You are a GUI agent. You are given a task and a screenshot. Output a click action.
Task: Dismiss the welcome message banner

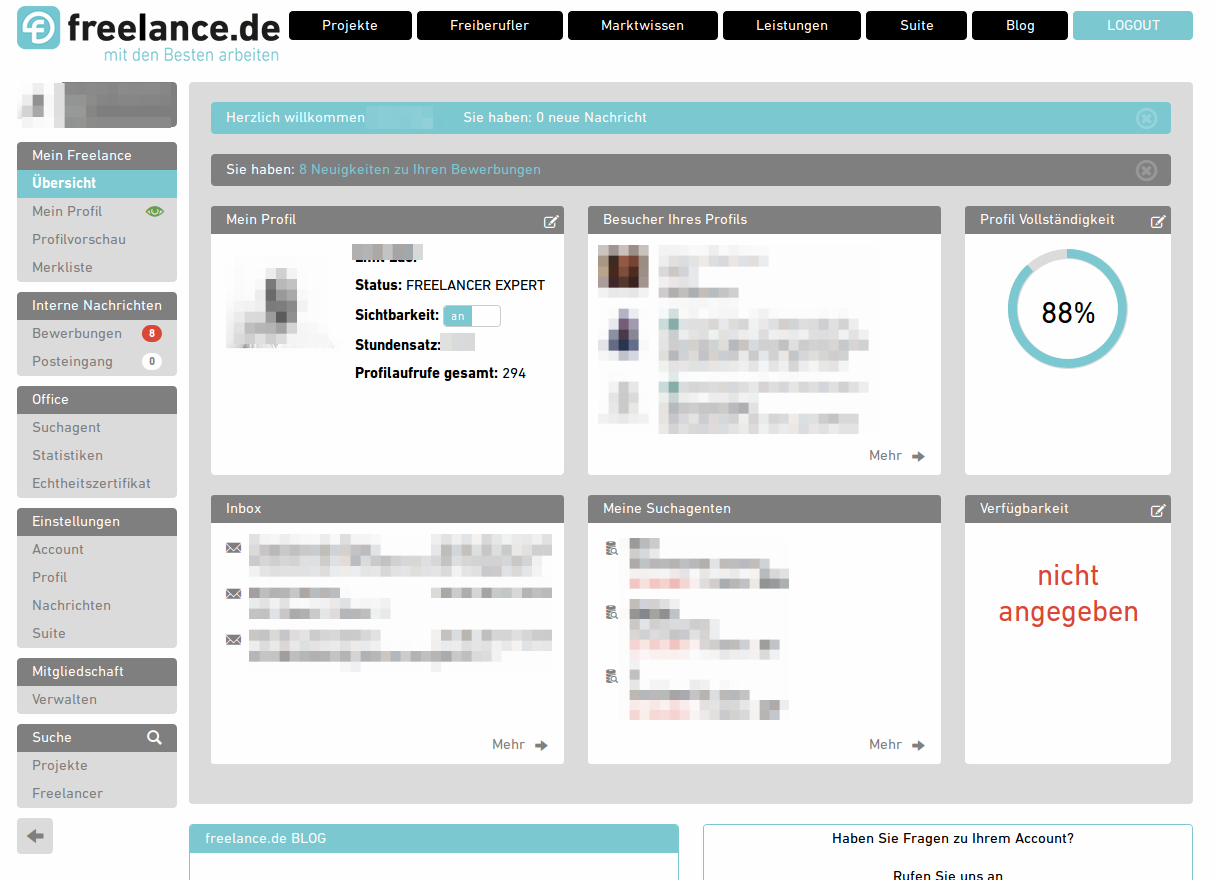tap(1146, 118)
